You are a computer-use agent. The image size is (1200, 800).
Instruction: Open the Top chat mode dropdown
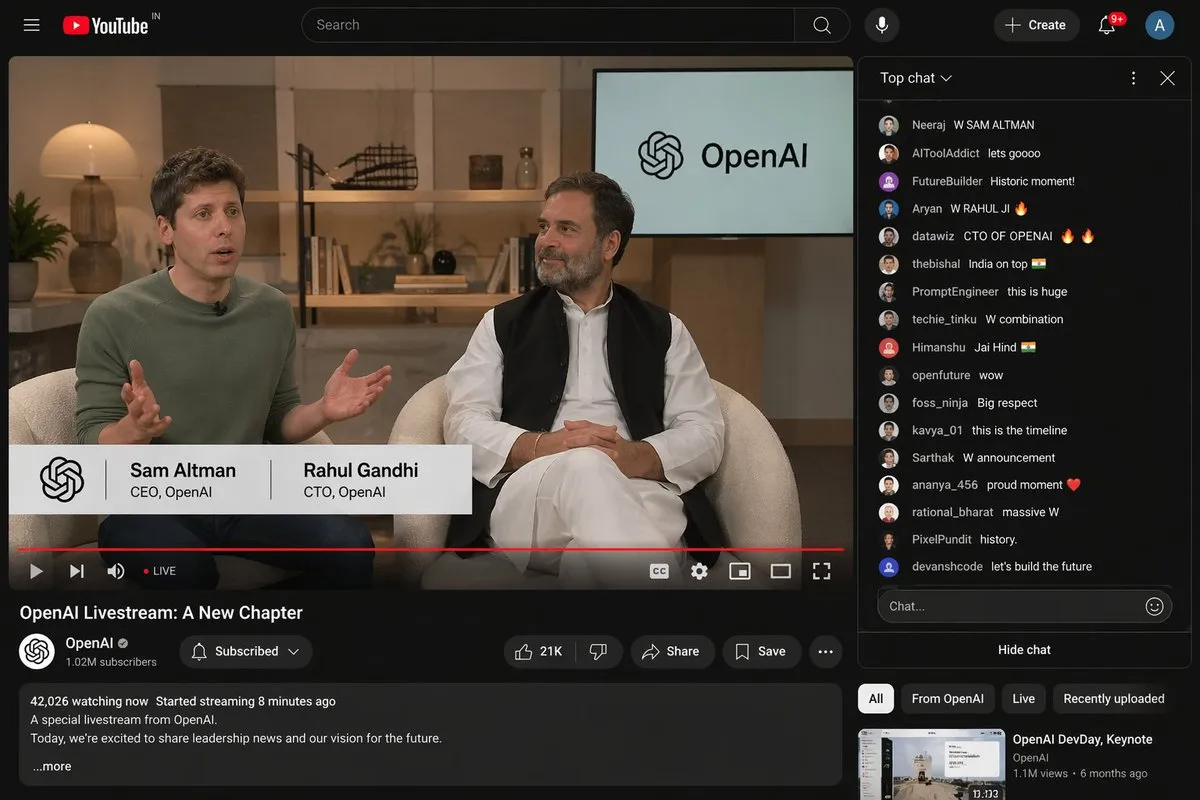pyautogui.click(x=913, y=77)
